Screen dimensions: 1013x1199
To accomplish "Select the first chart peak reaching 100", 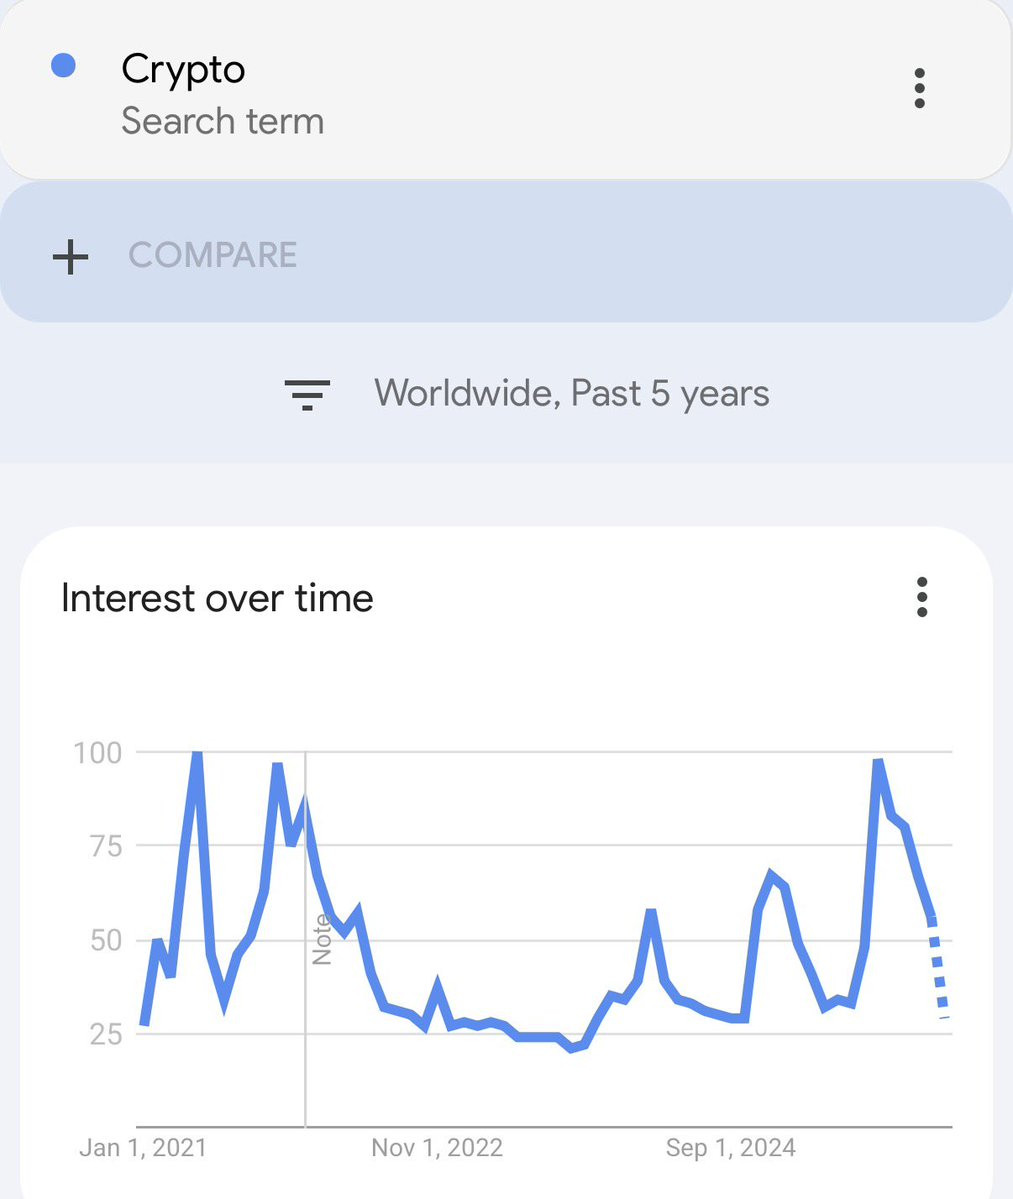I will click(x=197, y=754).
